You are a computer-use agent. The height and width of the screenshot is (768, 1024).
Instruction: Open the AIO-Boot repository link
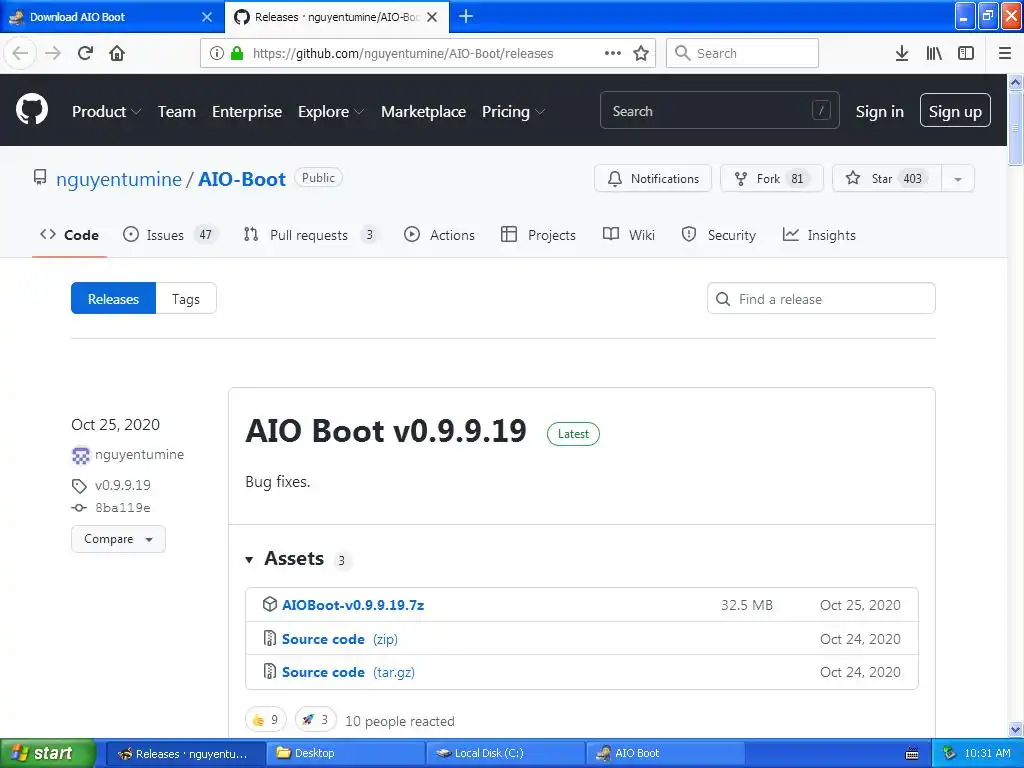click(x=242, y=179)
